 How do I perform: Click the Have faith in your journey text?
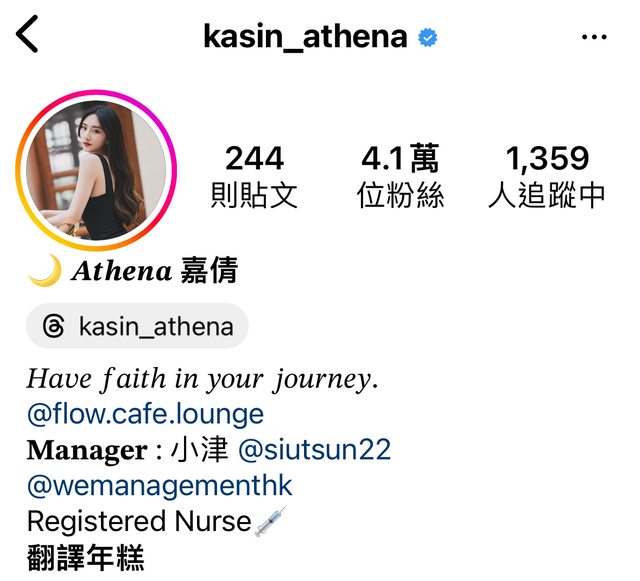coord(202,379)
